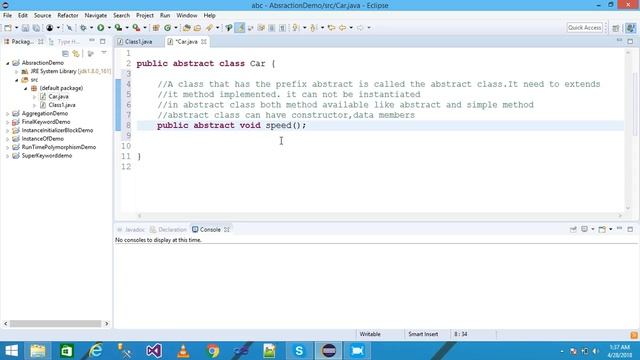Switch to the Class1.java editor tab
Viewport: 640px width, 360px height.
pyautogui.click(x=138, y=42)
